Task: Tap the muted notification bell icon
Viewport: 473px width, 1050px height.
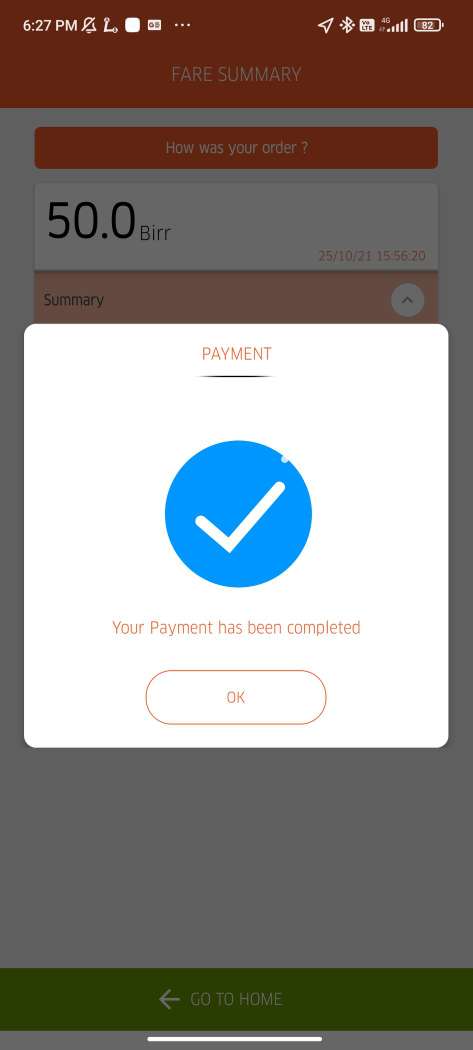Action: click(88, 25)
